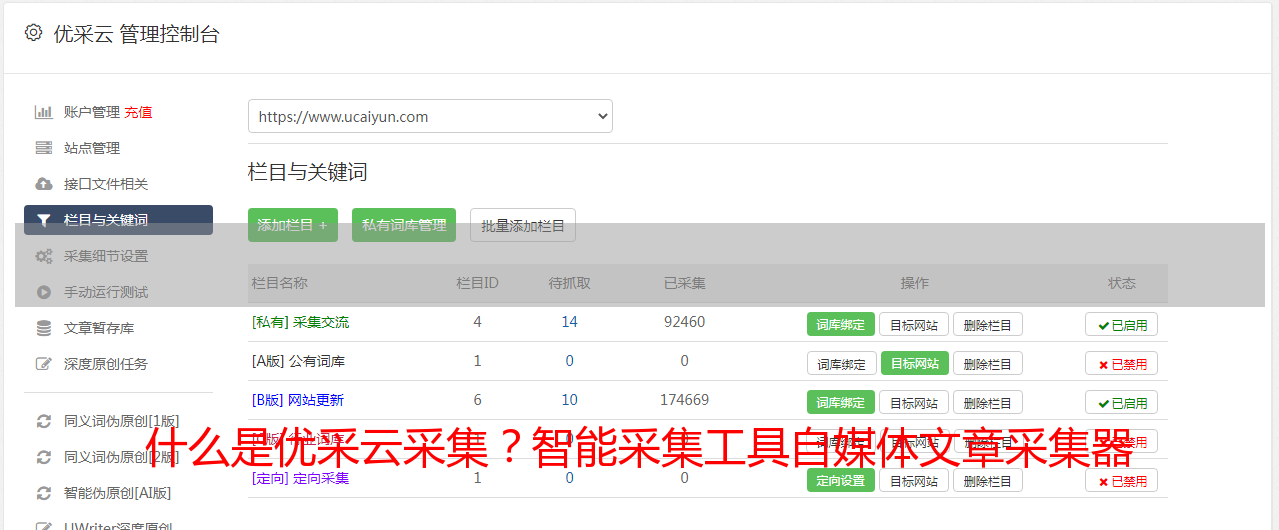Screen dimensions: 1279x530
Task: Click the 状态 column header
Action: pos(1122,283)
